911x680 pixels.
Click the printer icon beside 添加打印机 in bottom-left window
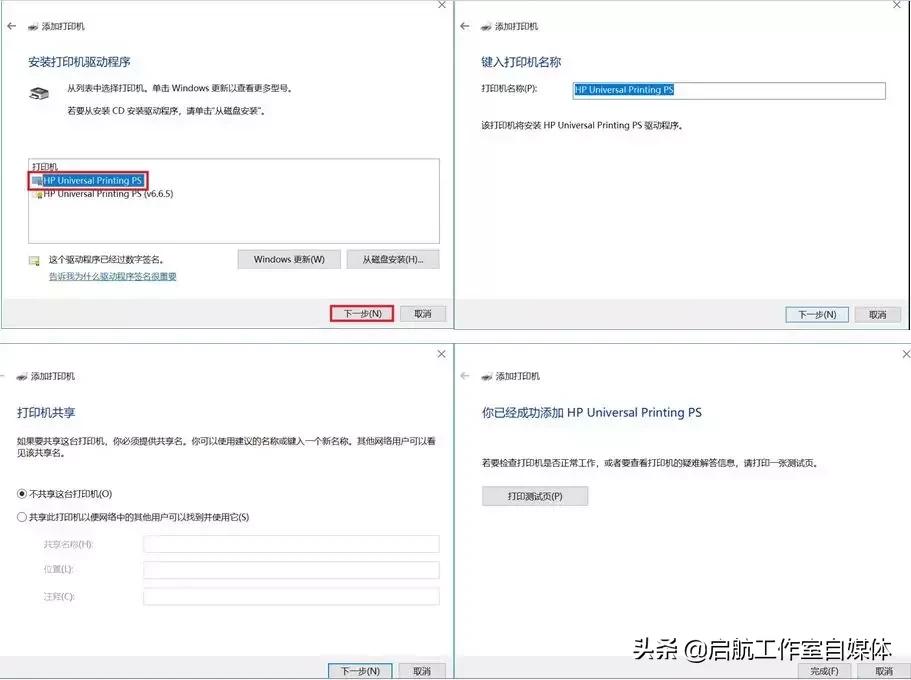coord(21,376)
